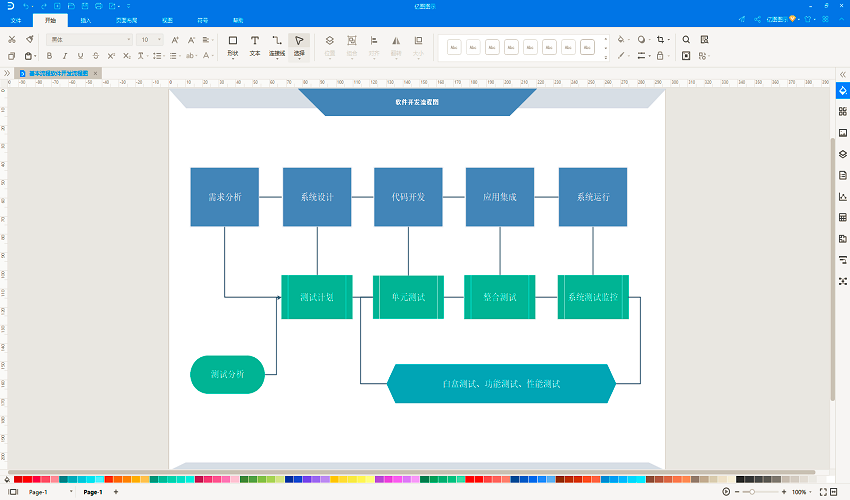Click the 选择 pointer tool

pos(299,45)
